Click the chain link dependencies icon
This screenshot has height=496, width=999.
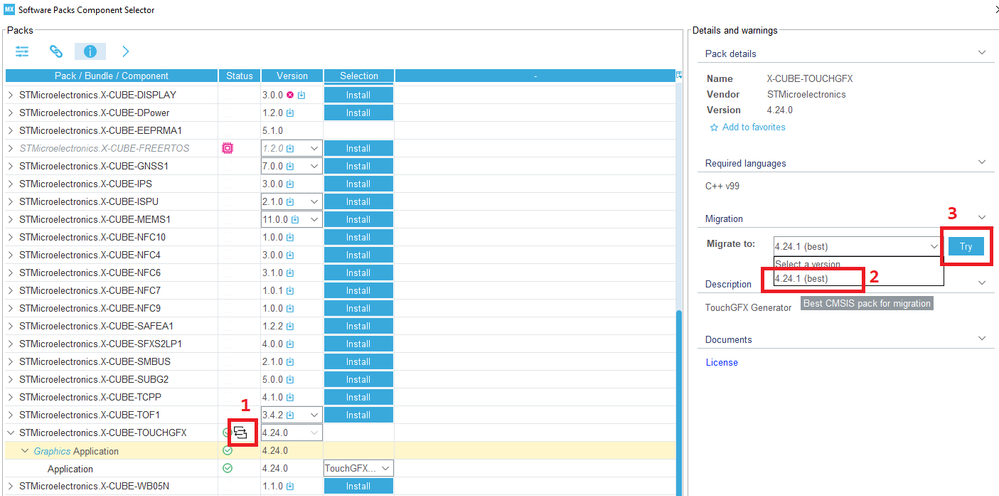click(56, 51)
